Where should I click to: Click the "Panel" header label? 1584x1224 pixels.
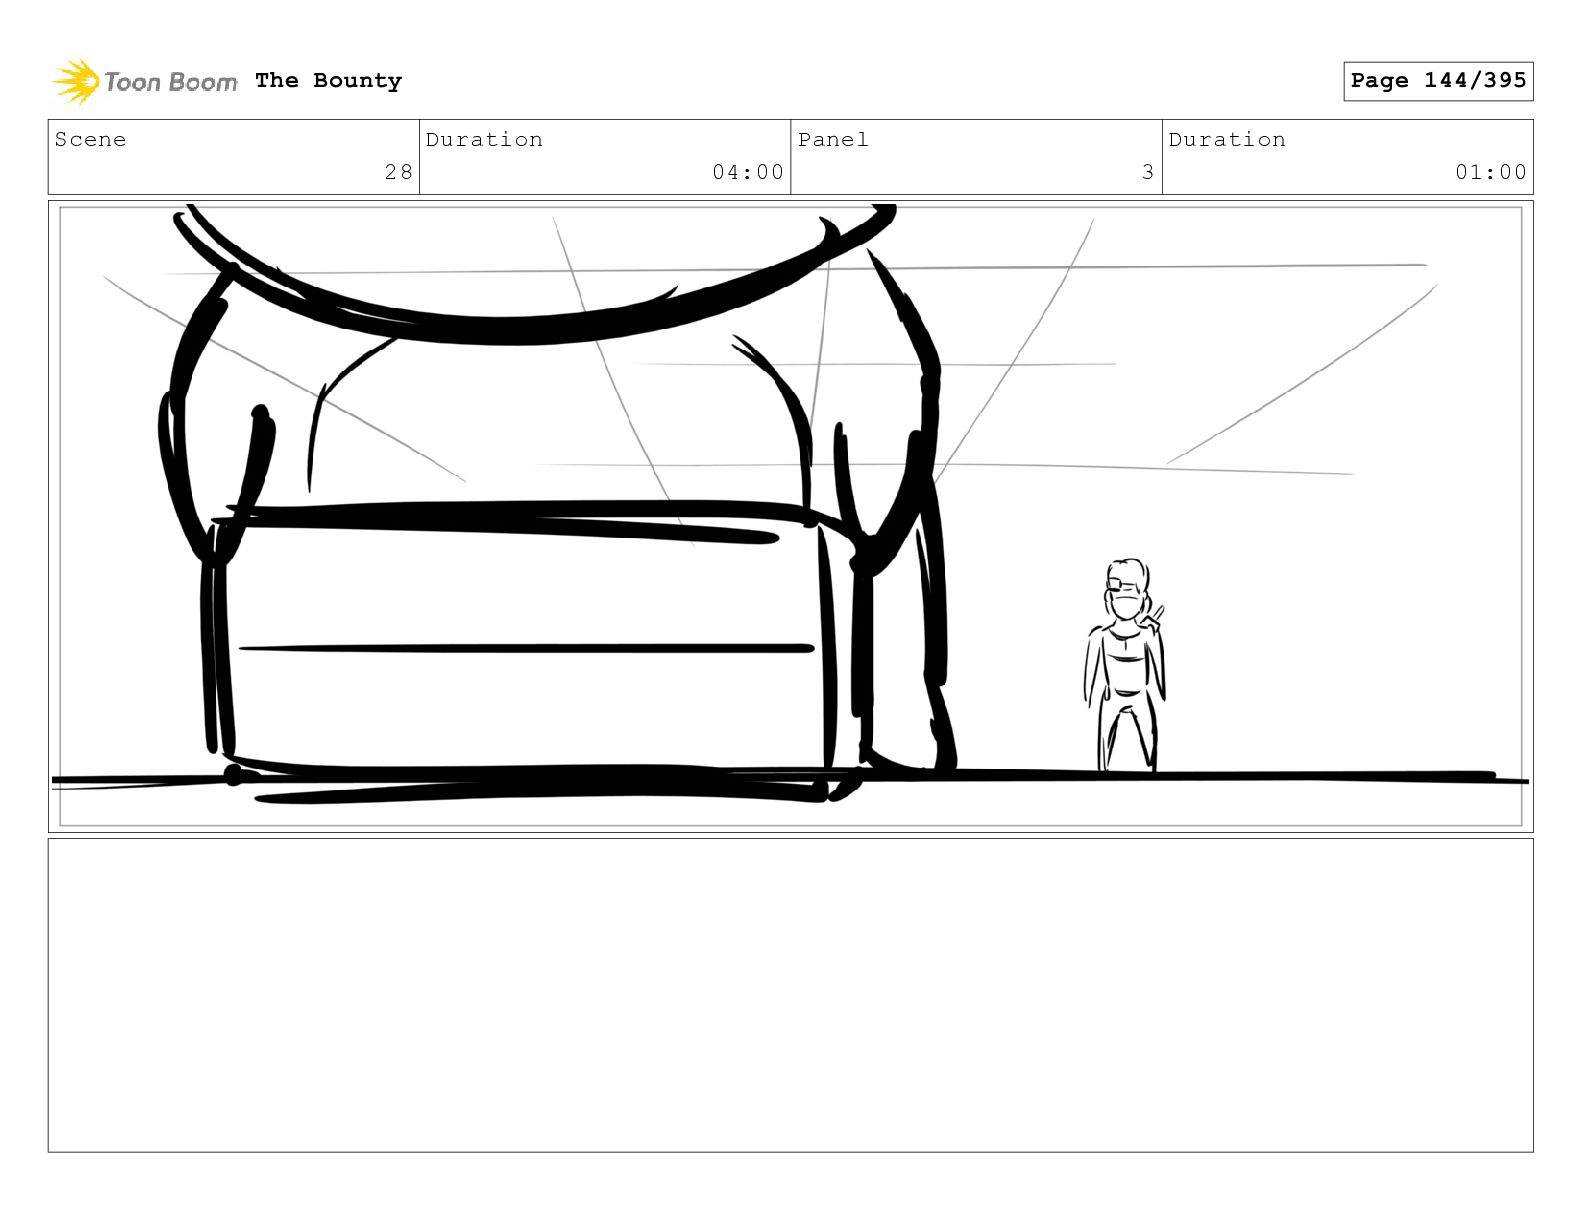(833, 140)
